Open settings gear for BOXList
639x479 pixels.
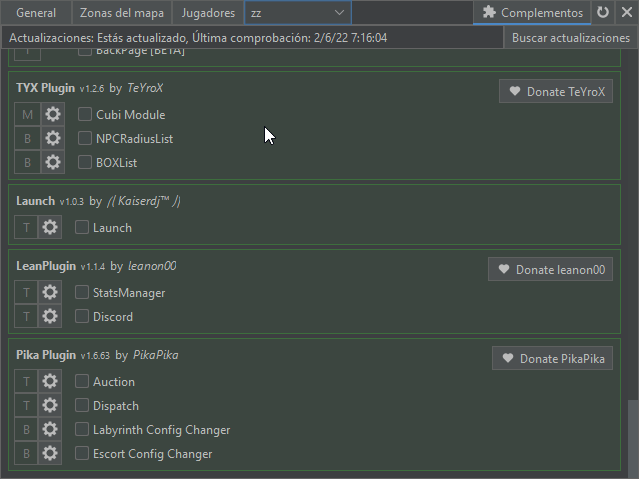pyautogui.click(x=53, y=162)
